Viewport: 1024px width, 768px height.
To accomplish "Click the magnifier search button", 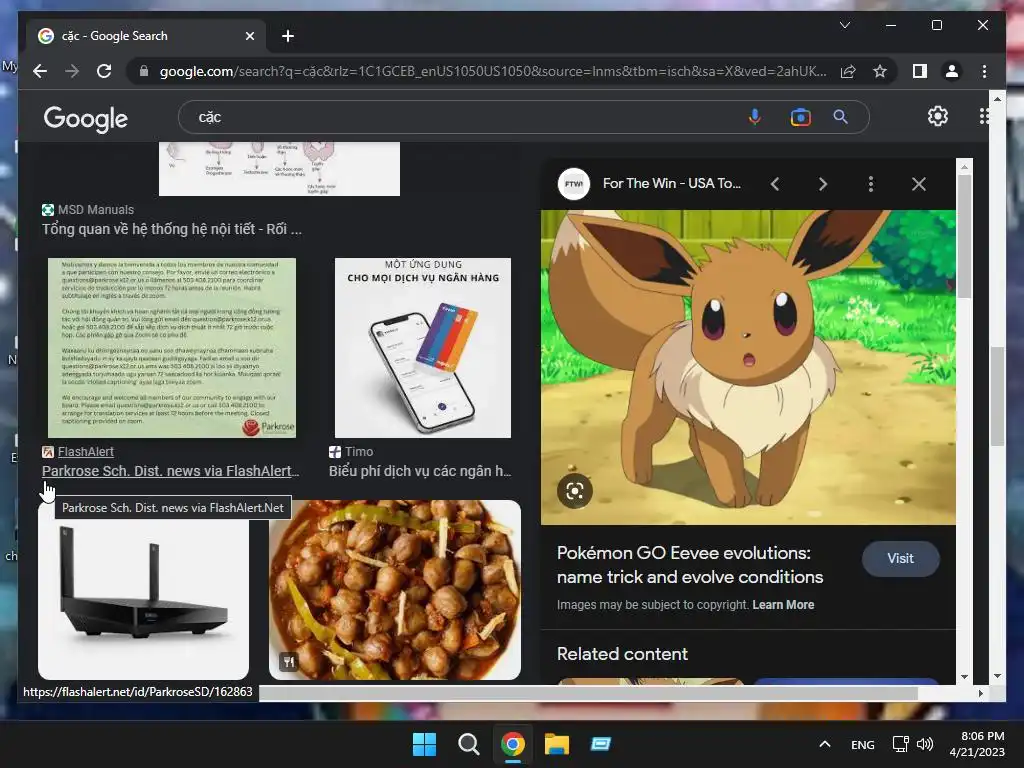I will pyautogui.click(x=840, y=117).
